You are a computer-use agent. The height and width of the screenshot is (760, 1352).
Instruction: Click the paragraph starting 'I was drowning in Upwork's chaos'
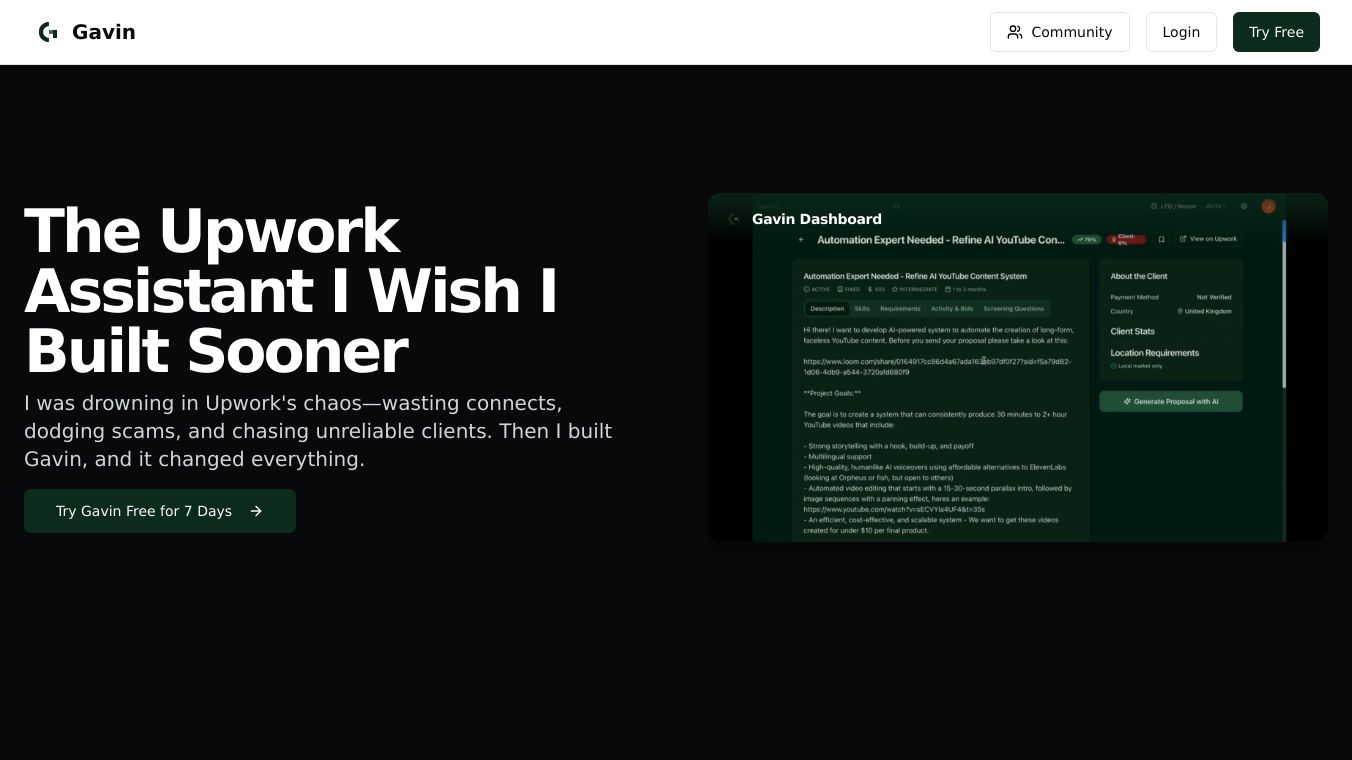coord(318,431)
